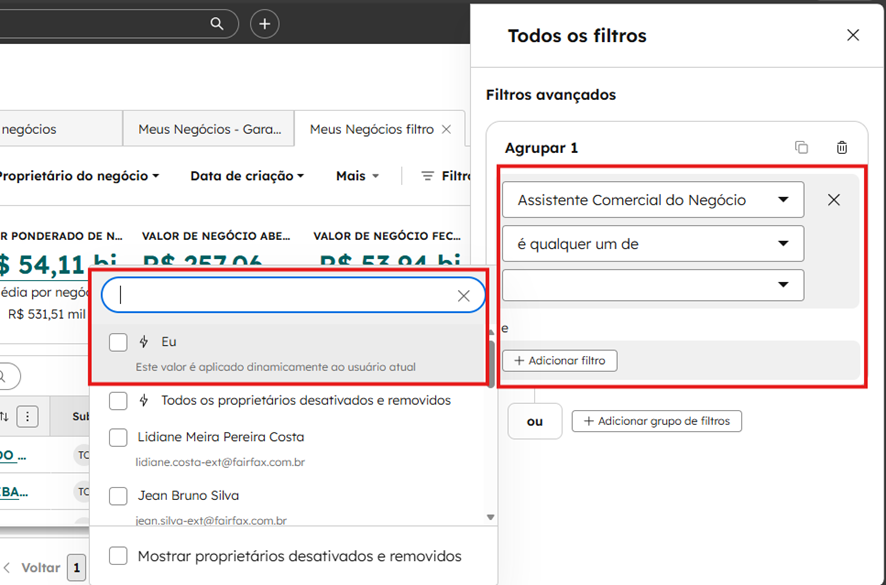Expand the 'é qualquer um de' operator dropdown
886x585 pixels.
point(653,243)
